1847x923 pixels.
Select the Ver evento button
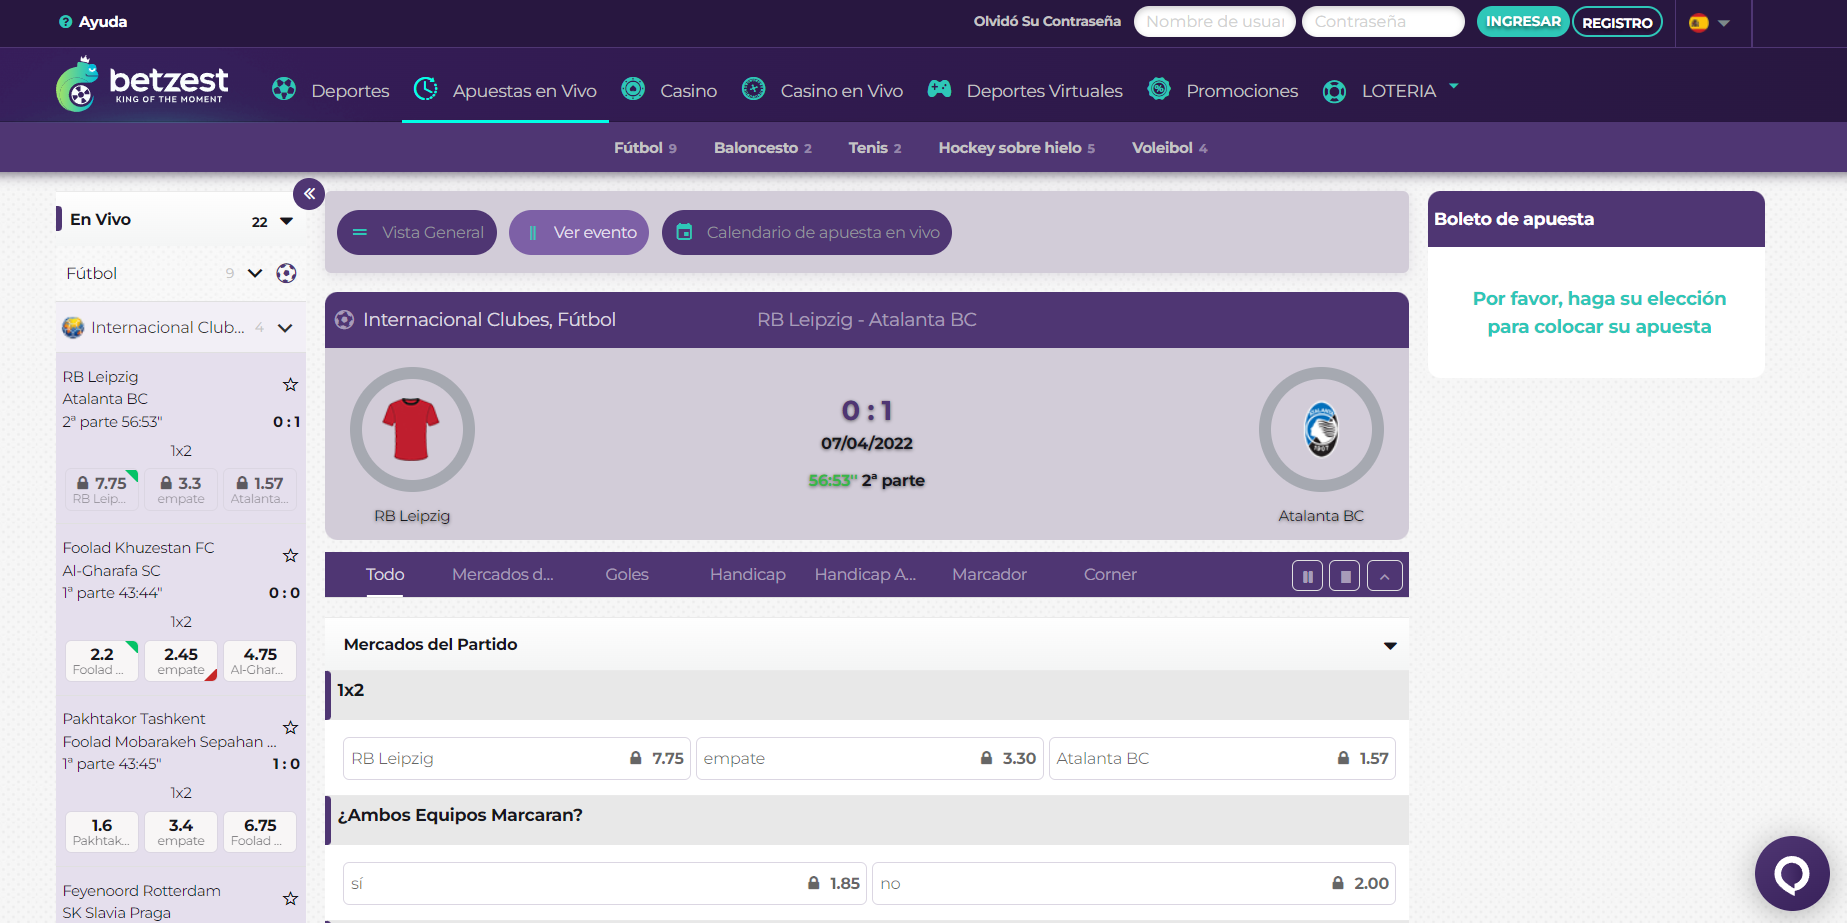(x=579, y=232)
